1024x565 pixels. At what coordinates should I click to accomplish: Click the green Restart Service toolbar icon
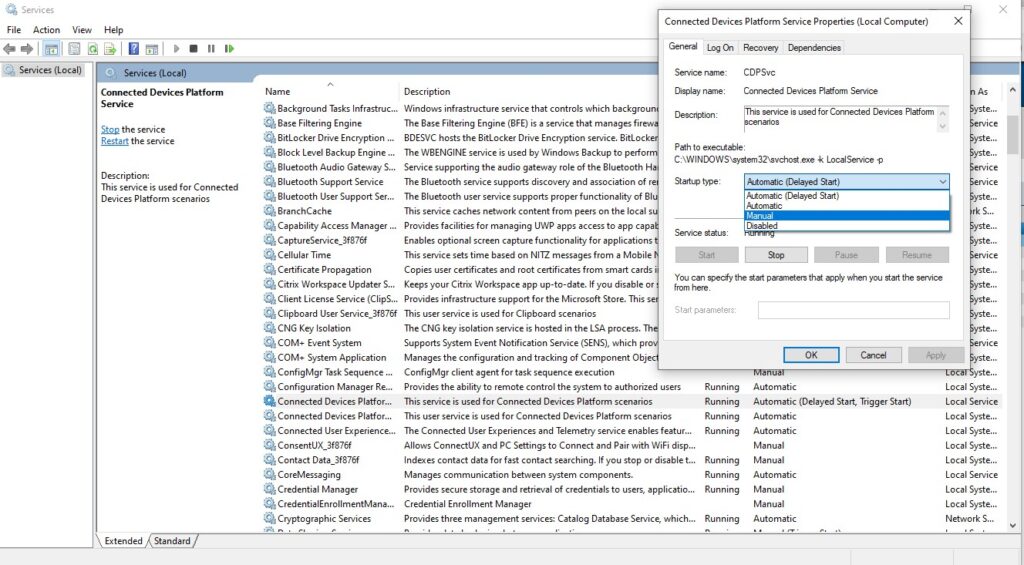click(x=229, y=48)
